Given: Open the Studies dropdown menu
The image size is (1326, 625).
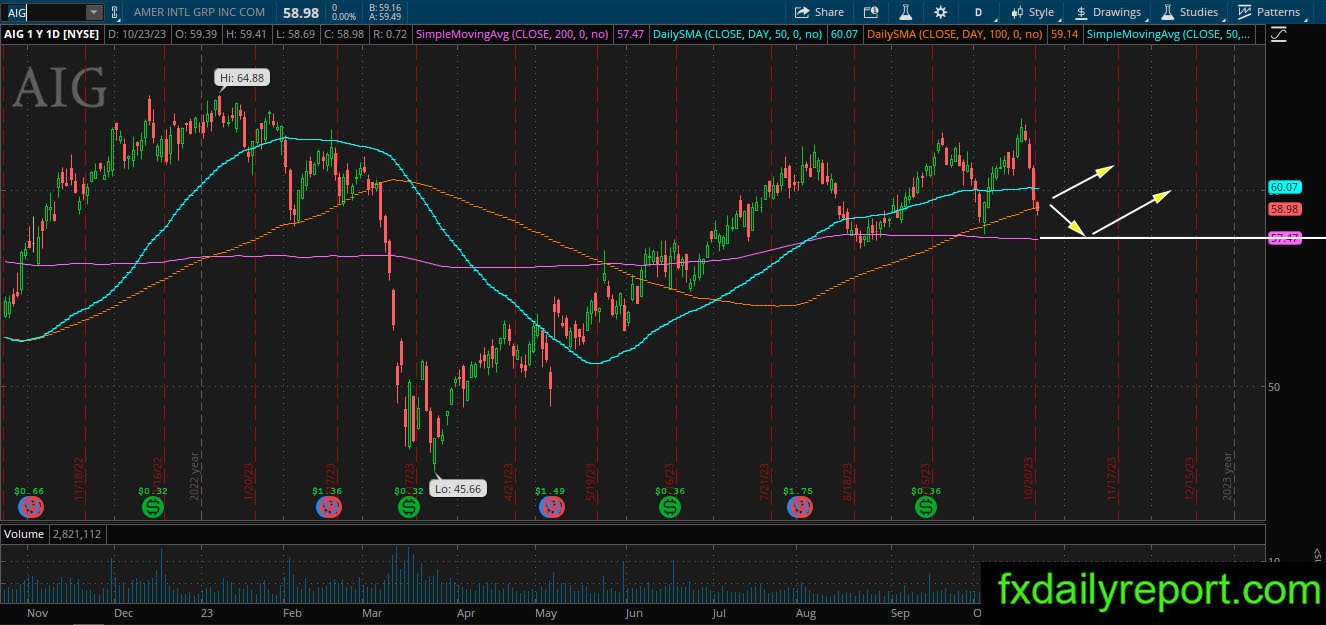Looking at the screenshot, I should [x=1189, y=12].
